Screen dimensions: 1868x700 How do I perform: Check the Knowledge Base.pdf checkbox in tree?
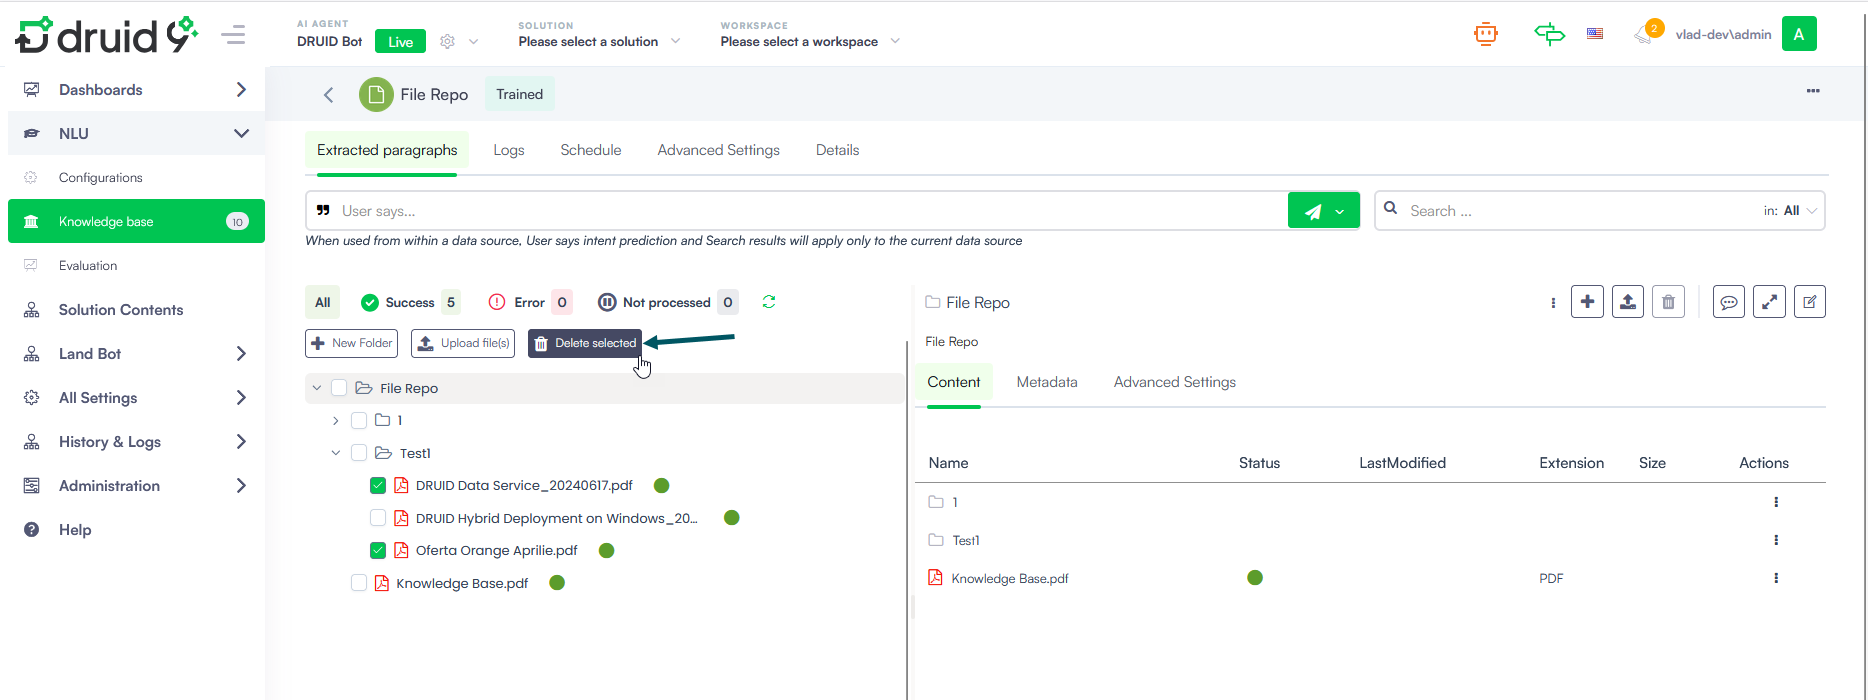pos(359,583)
